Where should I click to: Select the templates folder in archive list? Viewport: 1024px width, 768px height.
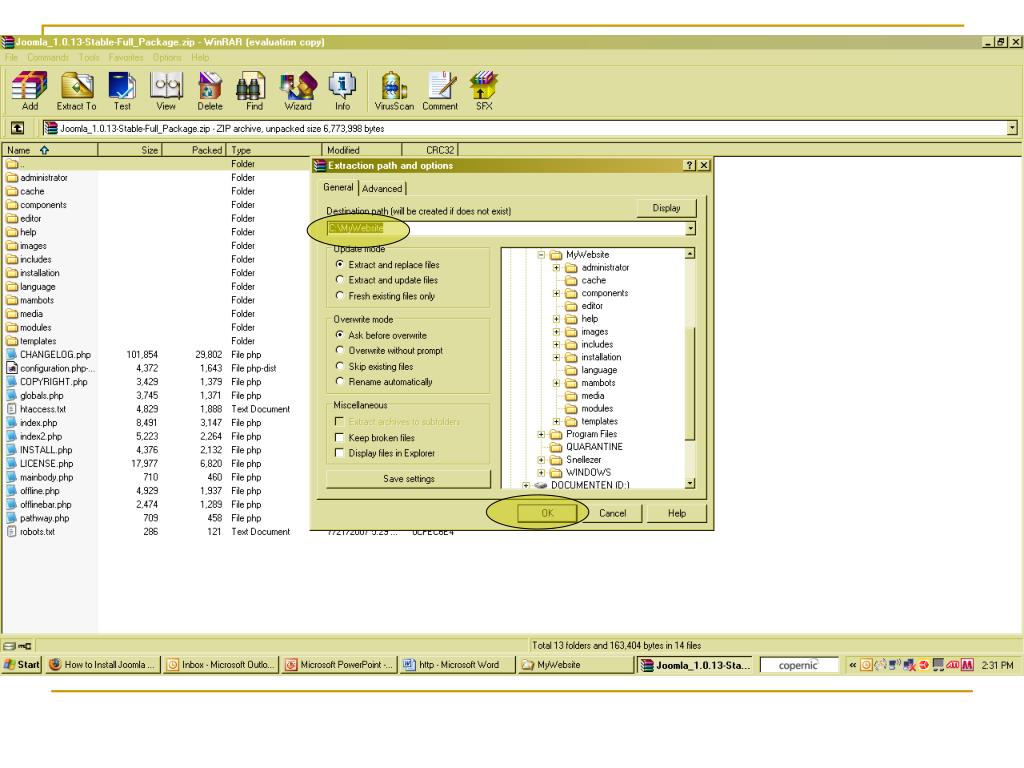(31, 341)
